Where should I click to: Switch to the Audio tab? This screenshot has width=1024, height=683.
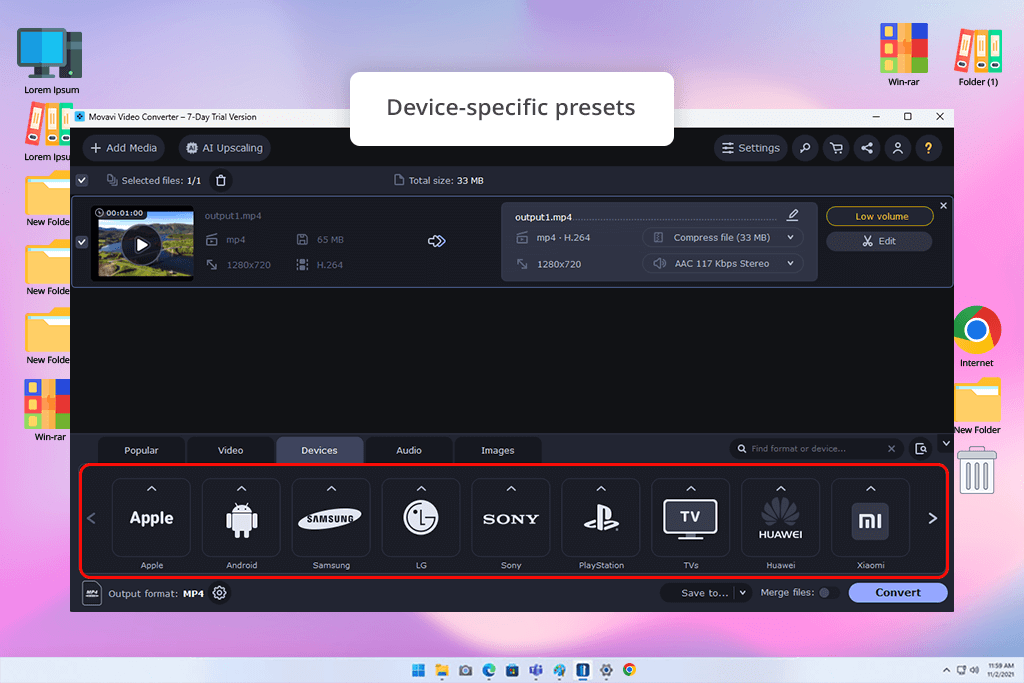point(409,450)
